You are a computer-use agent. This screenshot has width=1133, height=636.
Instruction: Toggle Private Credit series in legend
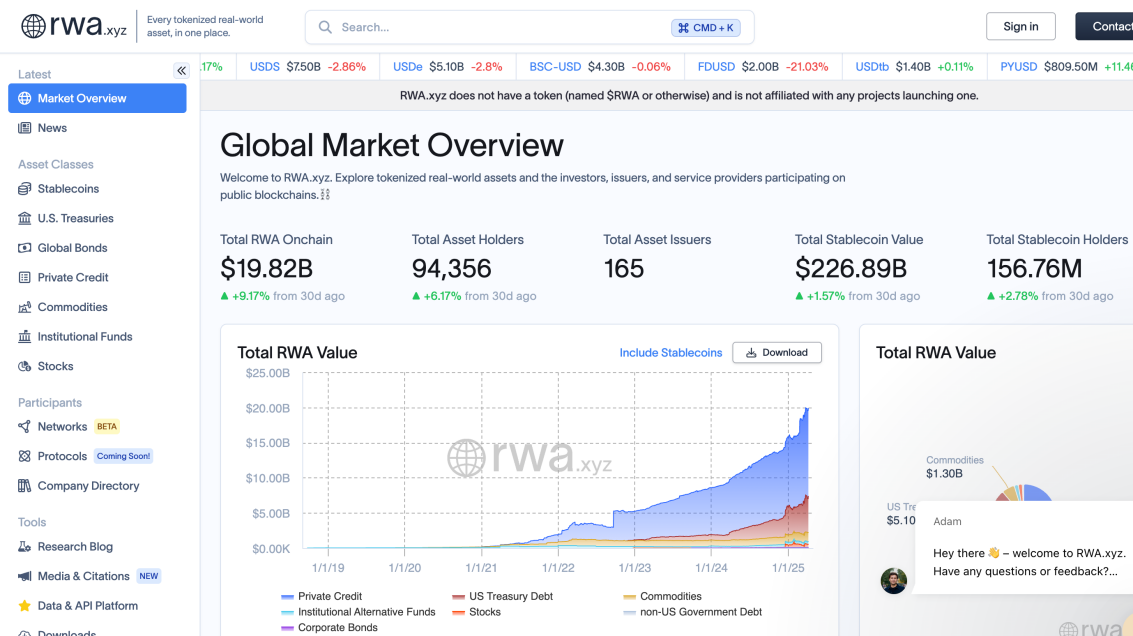click(329, 596)
